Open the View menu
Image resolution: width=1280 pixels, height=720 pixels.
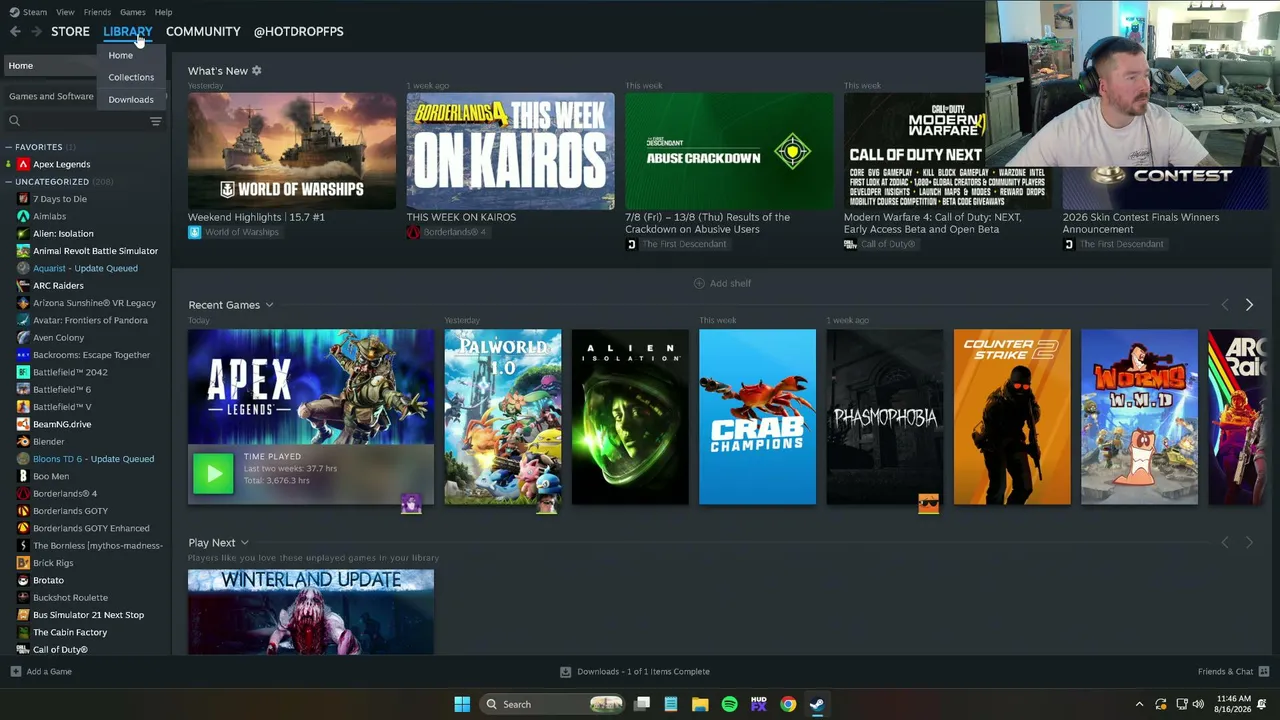65,12
